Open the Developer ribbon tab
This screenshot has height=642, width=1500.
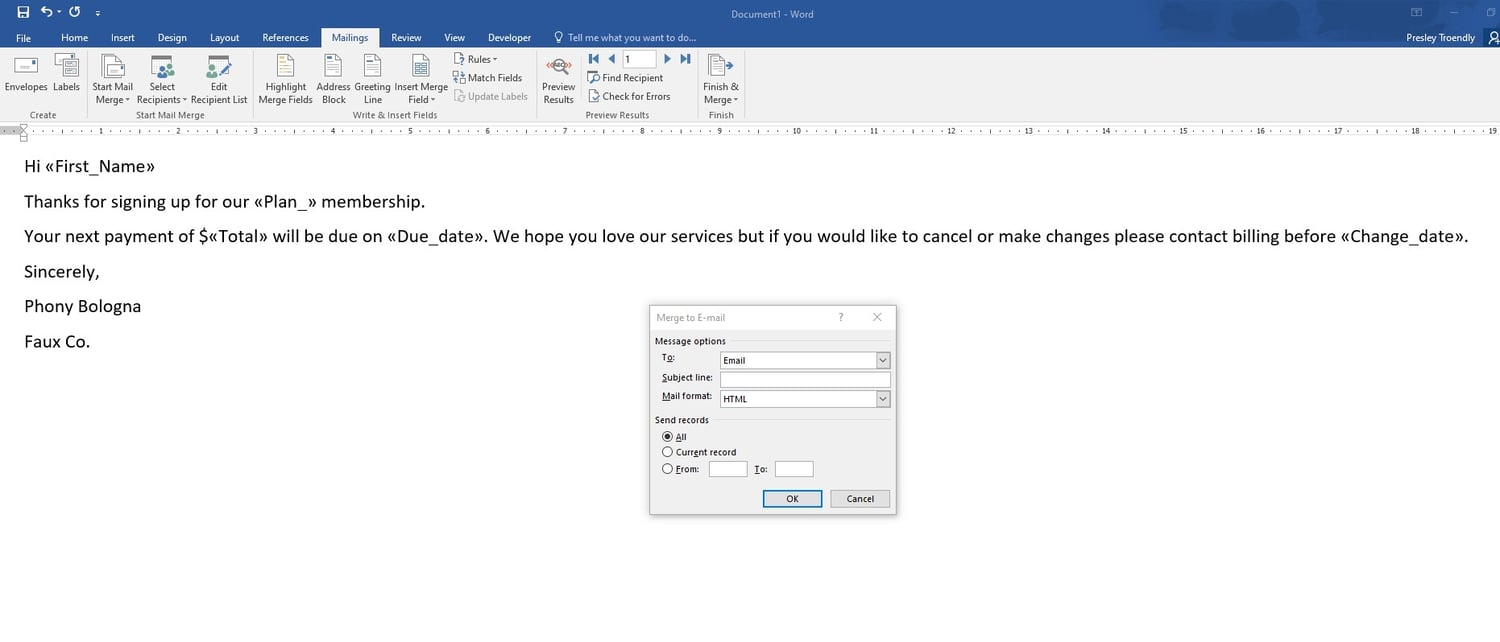[509, 37]
